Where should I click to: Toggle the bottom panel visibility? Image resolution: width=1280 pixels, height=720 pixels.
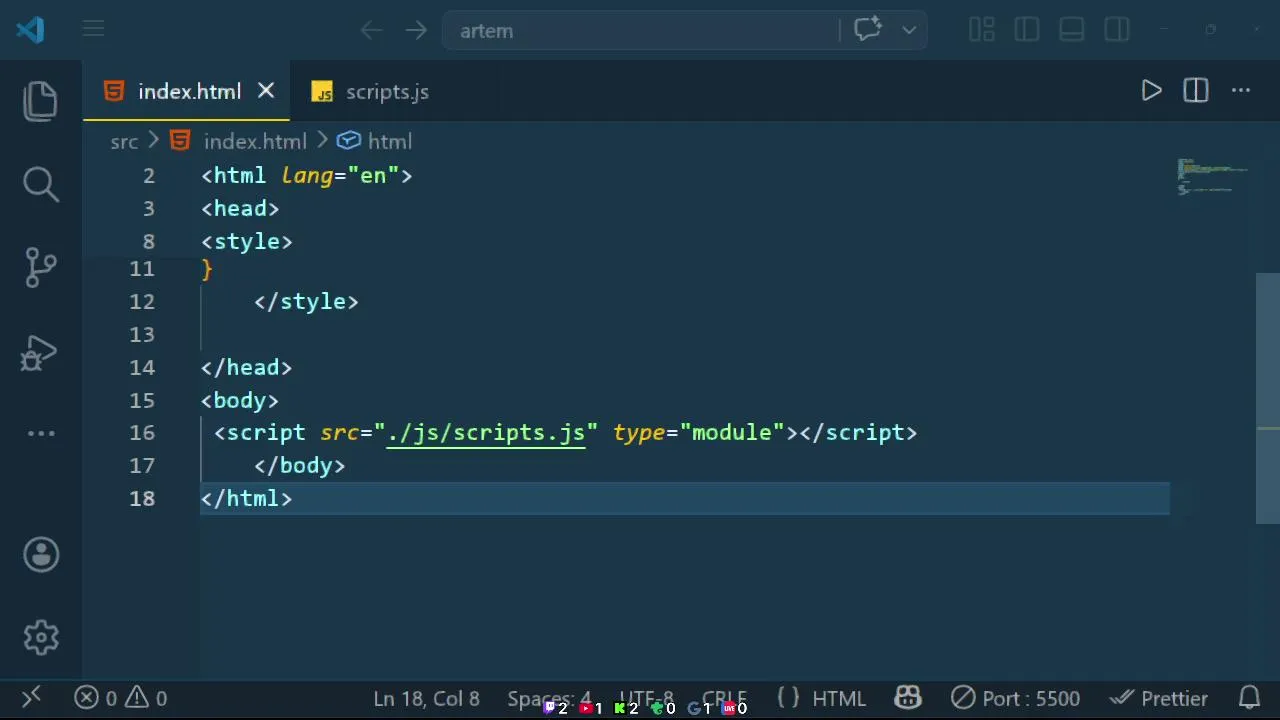[1072, 30]
